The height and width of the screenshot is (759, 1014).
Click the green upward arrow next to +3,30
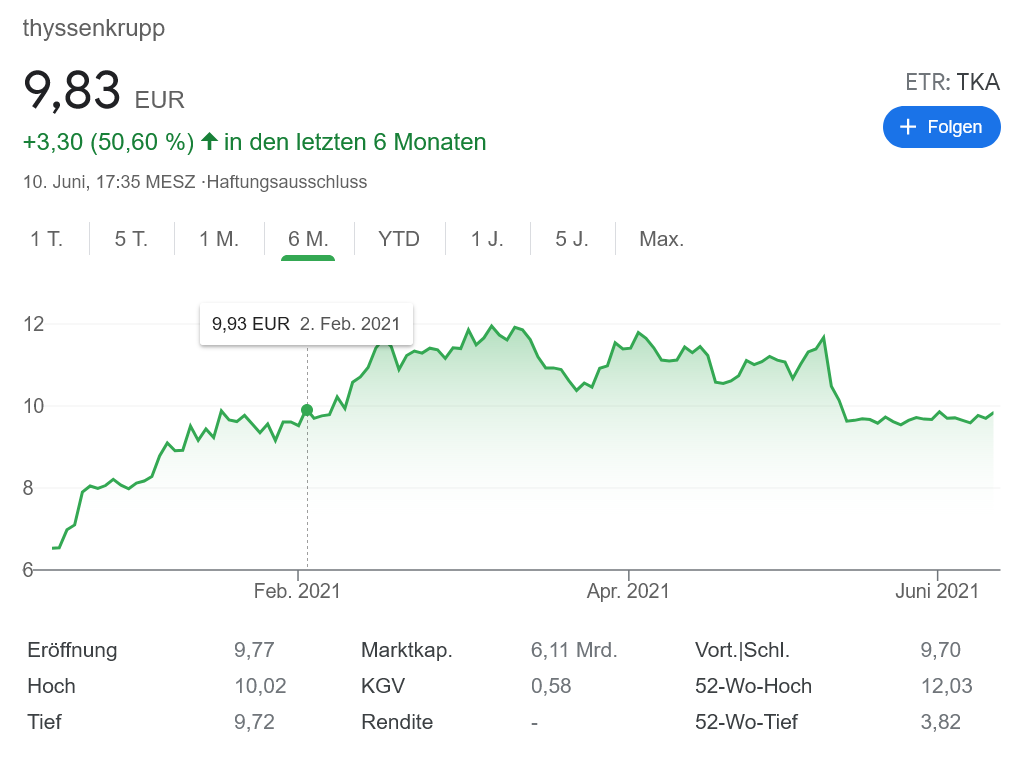click(207, 141)
